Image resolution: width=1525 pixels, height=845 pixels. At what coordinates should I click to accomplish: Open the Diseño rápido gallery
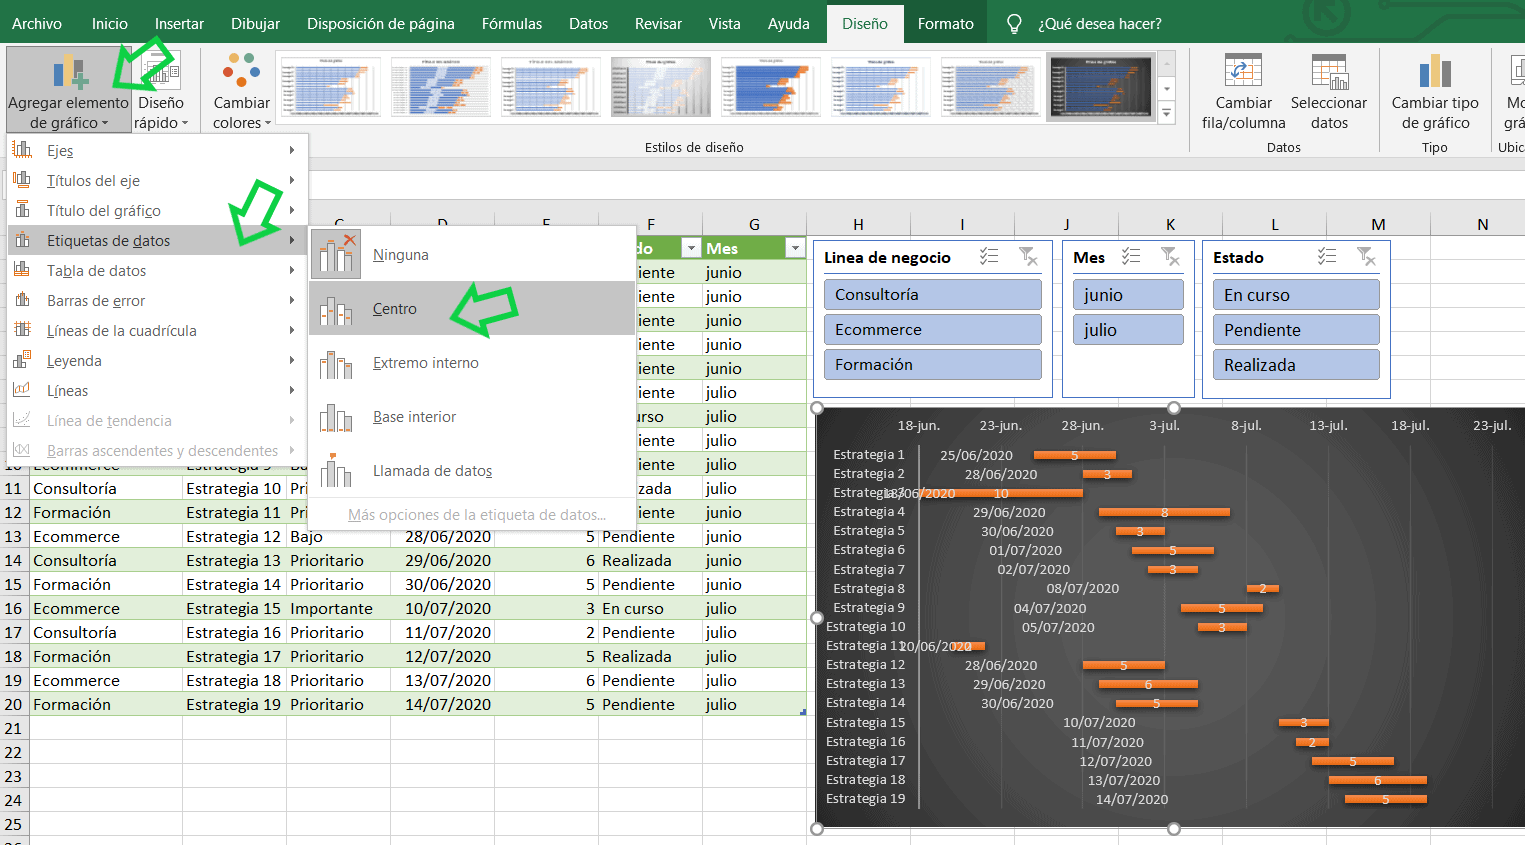161,90
